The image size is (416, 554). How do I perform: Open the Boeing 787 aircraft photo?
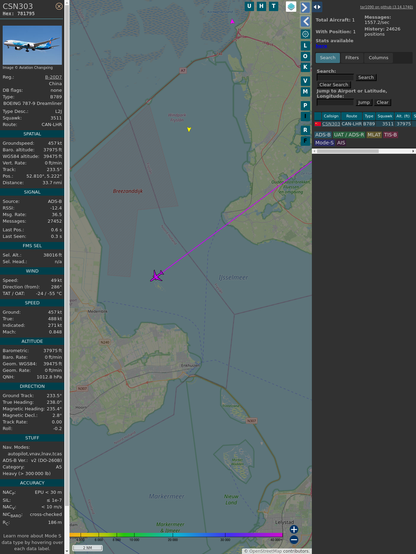pos(32,45)
